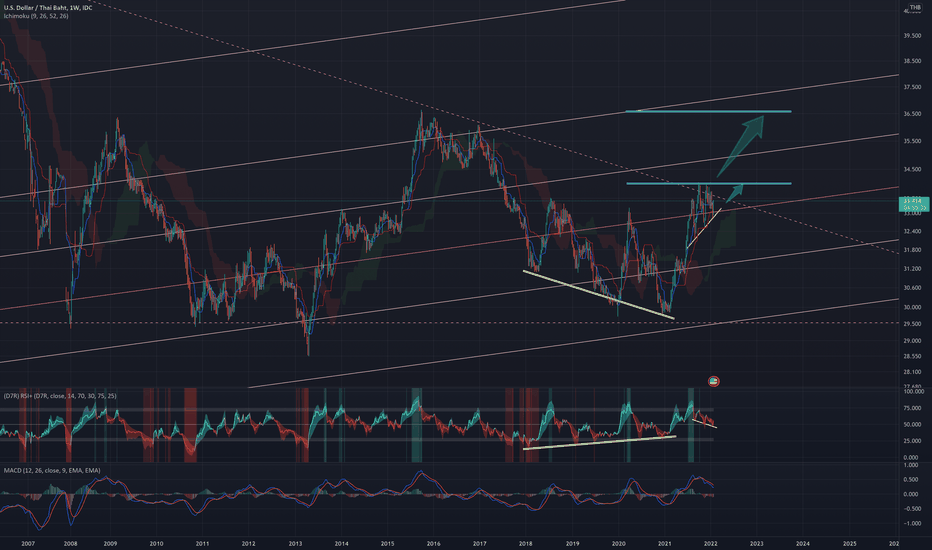Click the 31.800 price axis label
This screenshot has width=932, height=550.
(x=912, y=250)
